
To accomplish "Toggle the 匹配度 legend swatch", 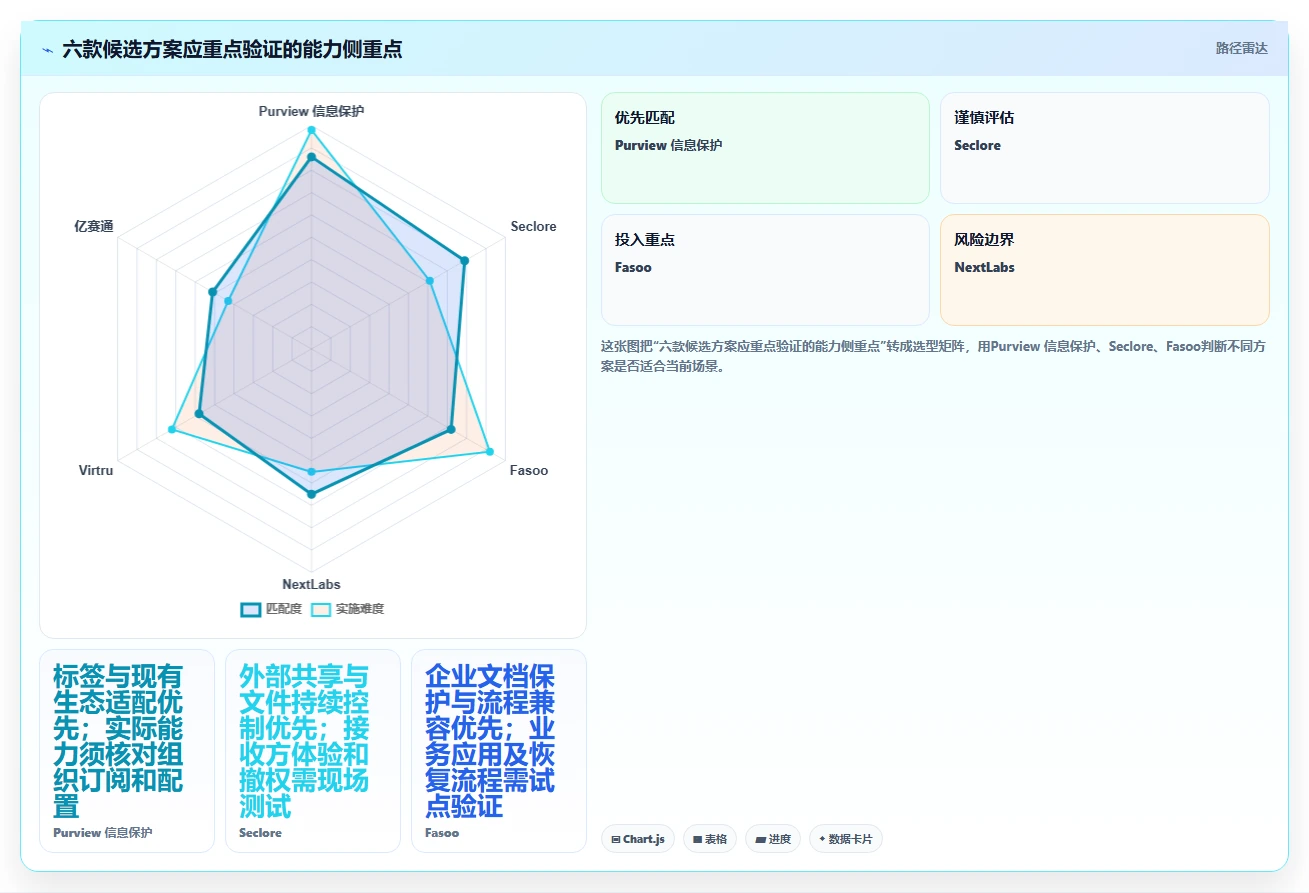I will click(251, 608).
